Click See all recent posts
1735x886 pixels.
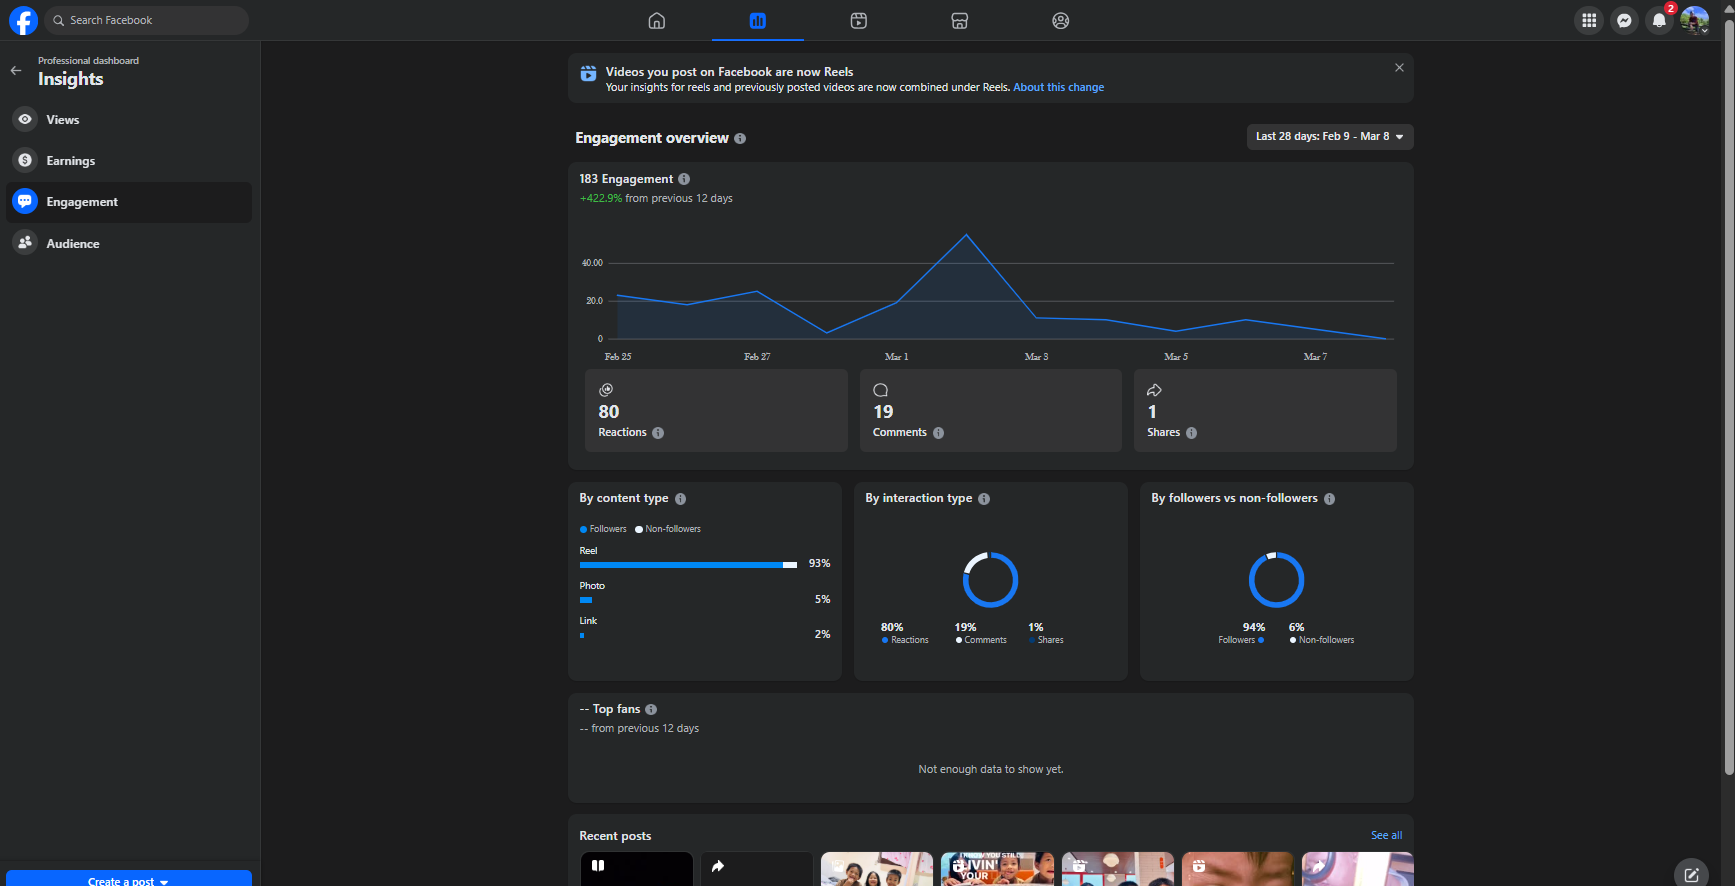tap(1386, 836)
